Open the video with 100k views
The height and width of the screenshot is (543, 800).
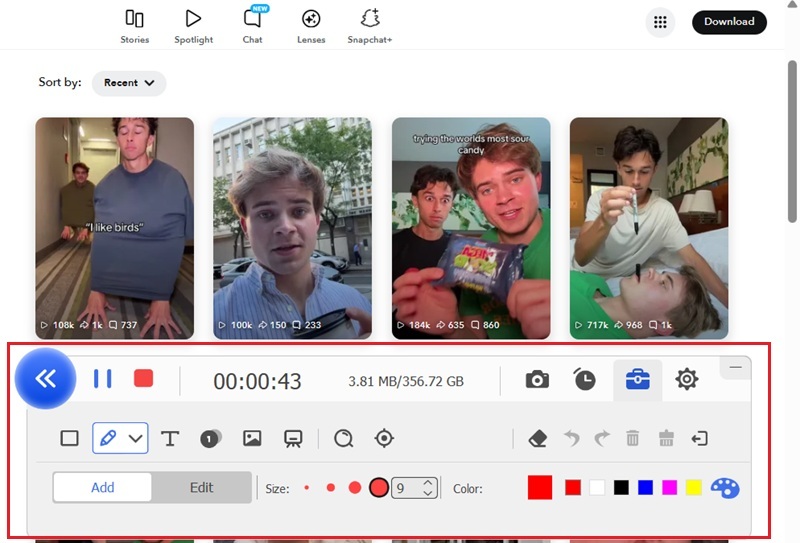(x=292, y=228)
